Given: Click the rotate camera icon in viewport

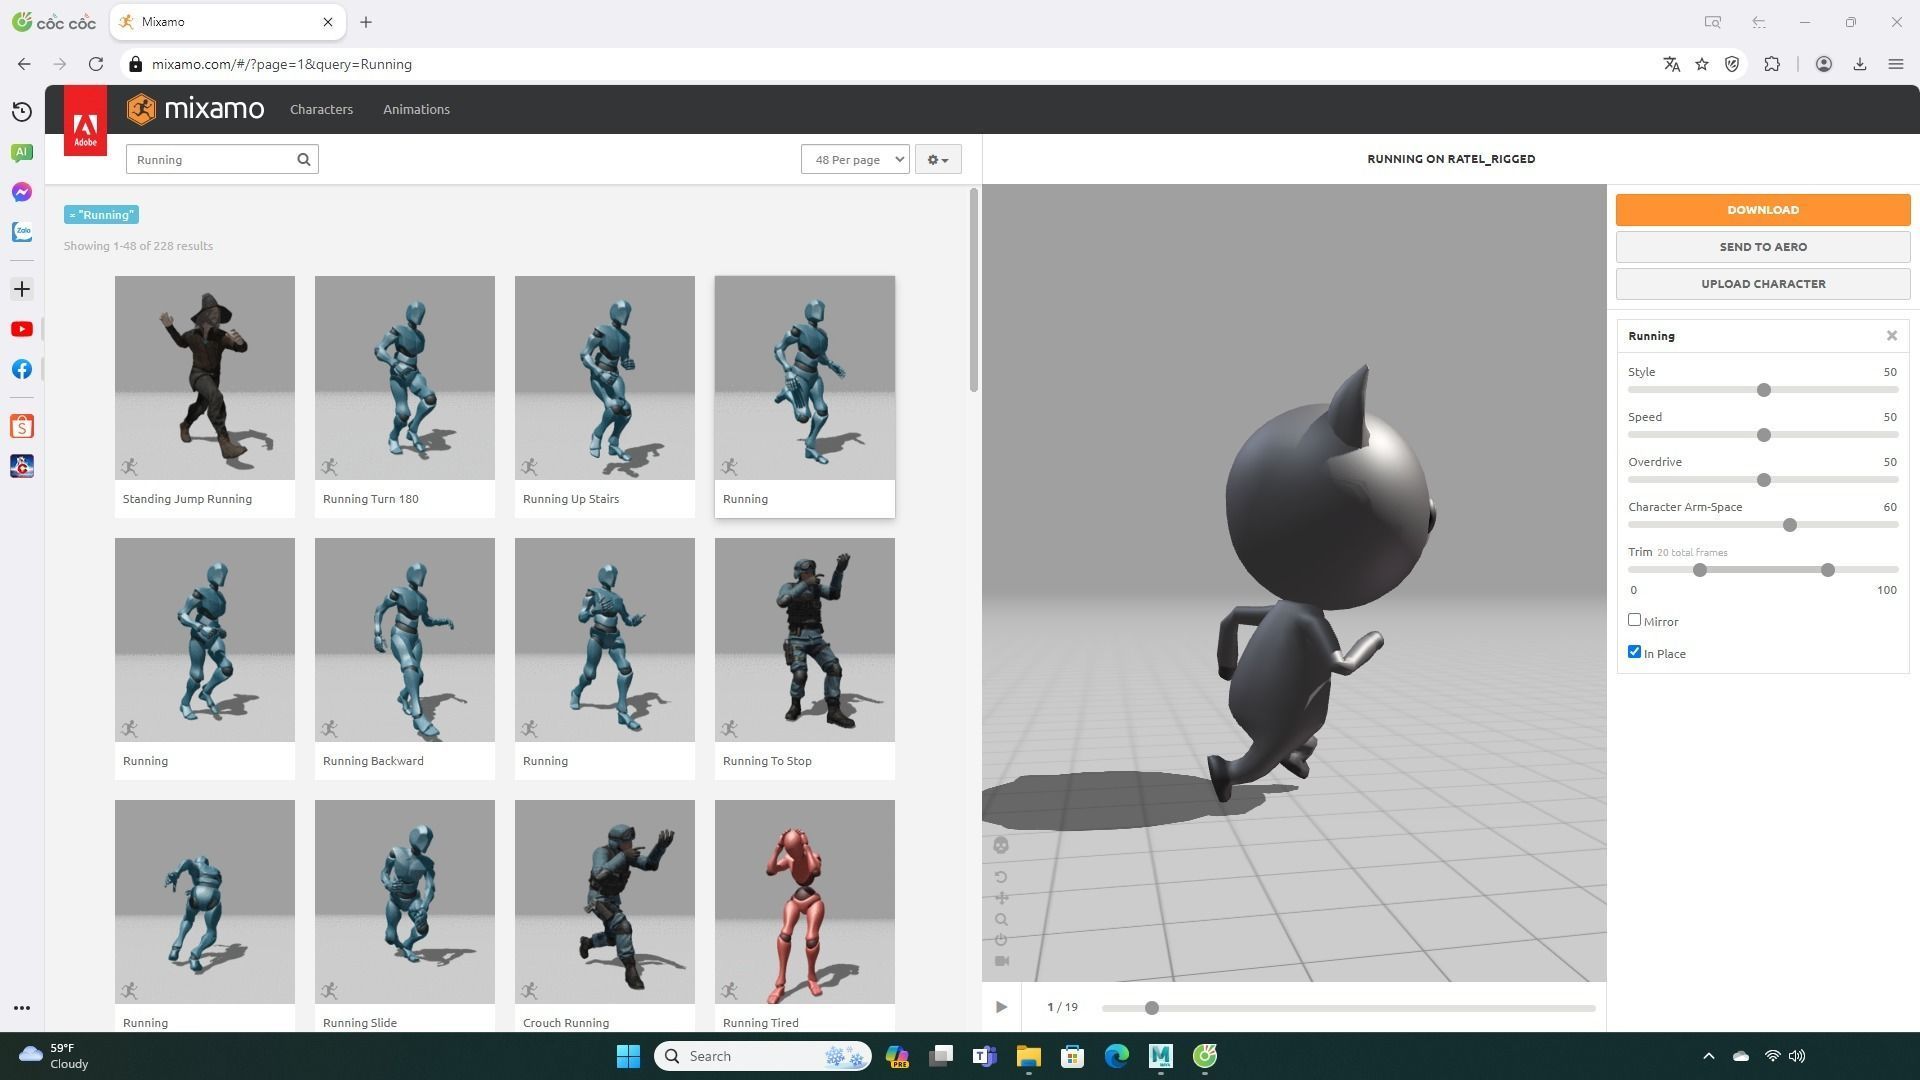Looking at the screenshot, I should click(x=1001, y=877).
